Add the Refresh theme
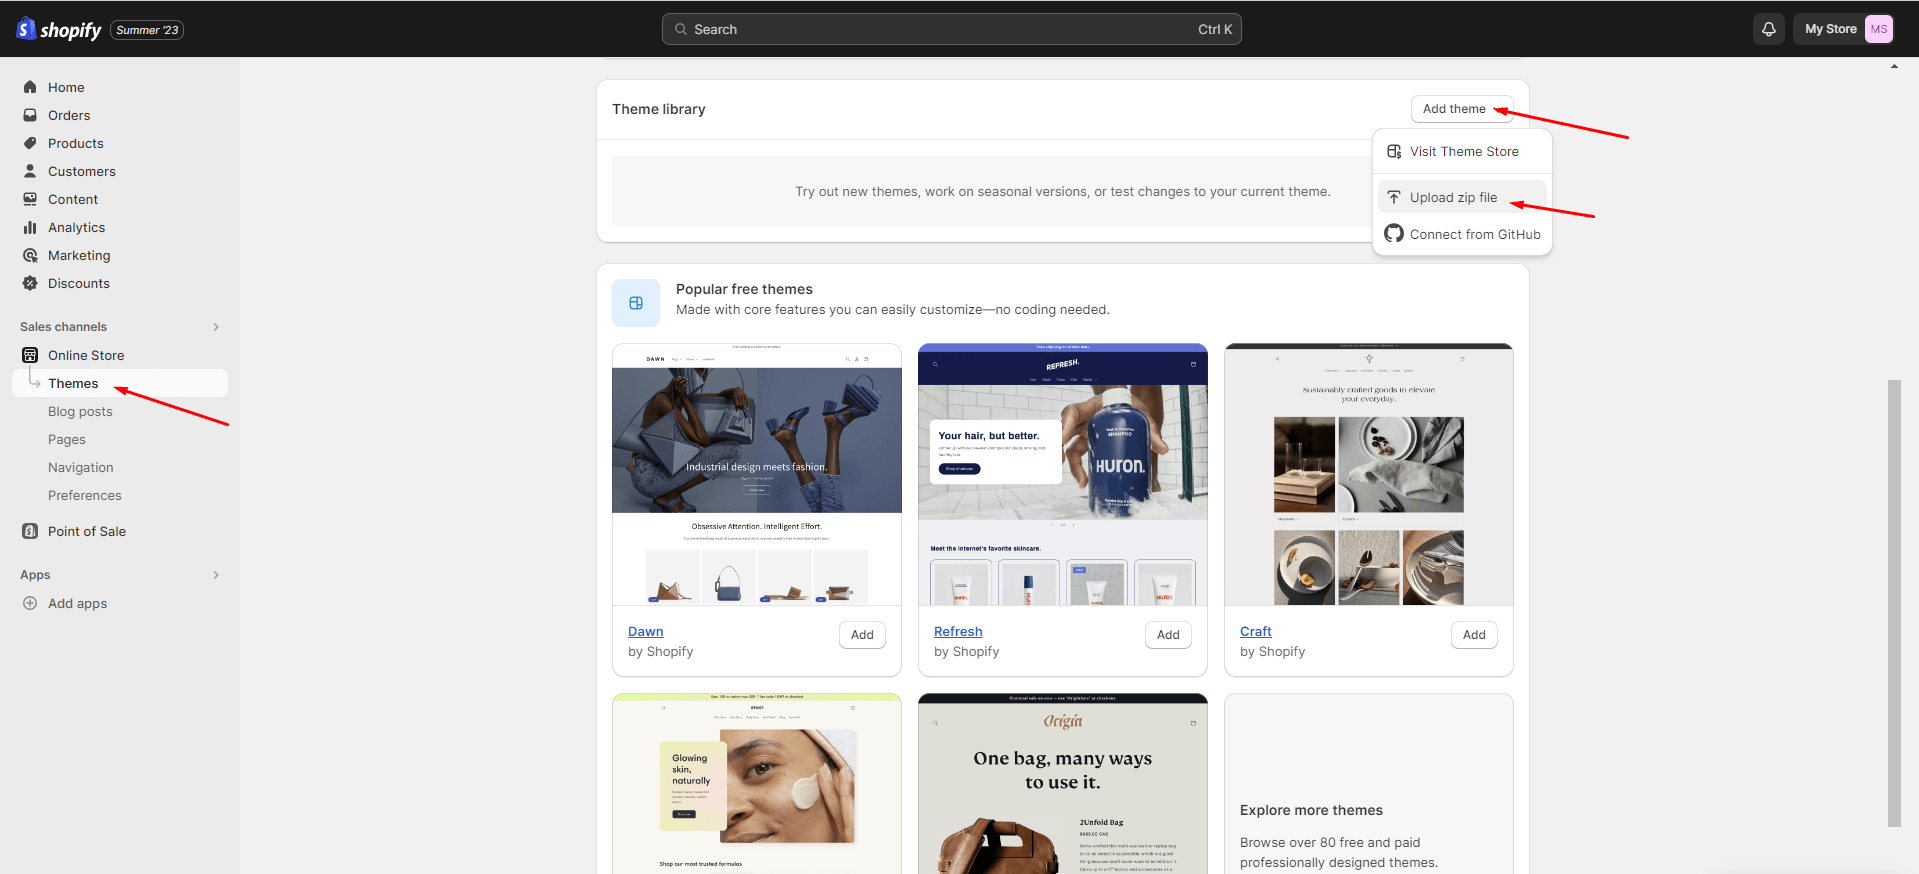This screenshot has width=1919, height=874. [x=1168, y=635]
